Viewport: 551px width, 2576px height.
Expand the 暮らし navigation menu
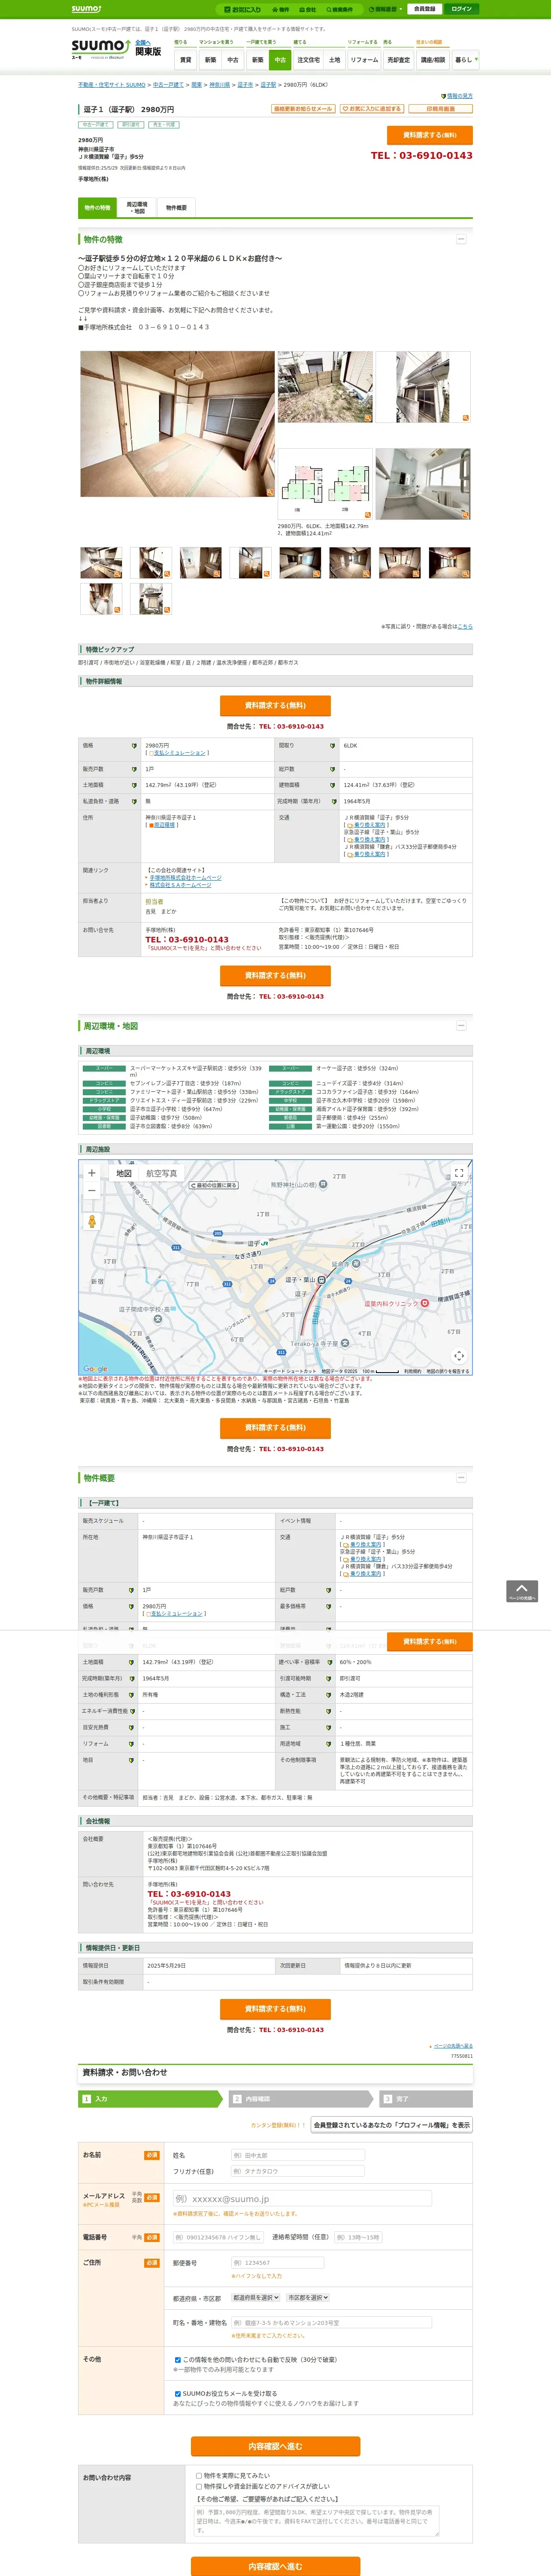[x=465, y=60]
